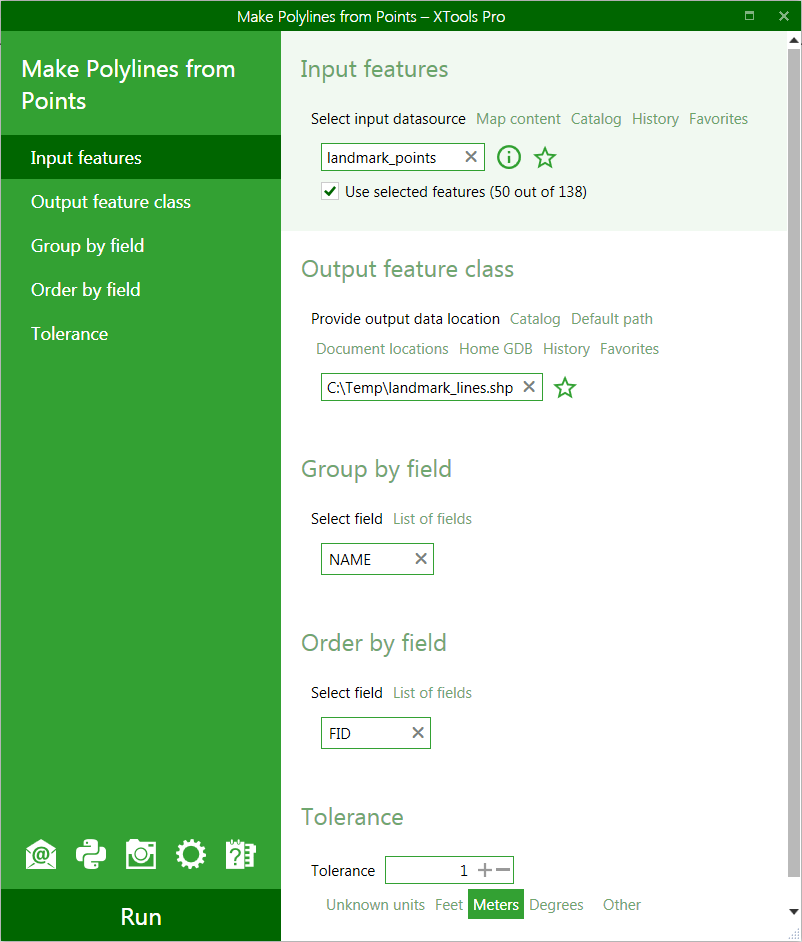Open Favorites for input datasource
Viewport: 802px width, 942px height.
(x=718, y=119)
